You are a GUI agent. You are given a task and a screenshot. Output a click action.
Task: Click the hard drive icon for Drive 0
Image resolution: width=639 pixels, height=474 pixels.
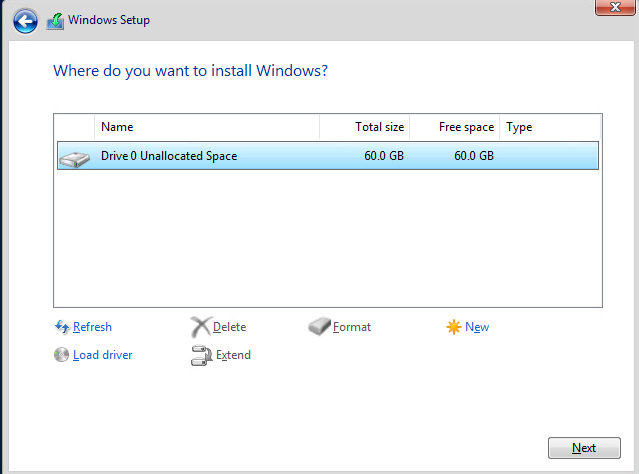point(75,159)
